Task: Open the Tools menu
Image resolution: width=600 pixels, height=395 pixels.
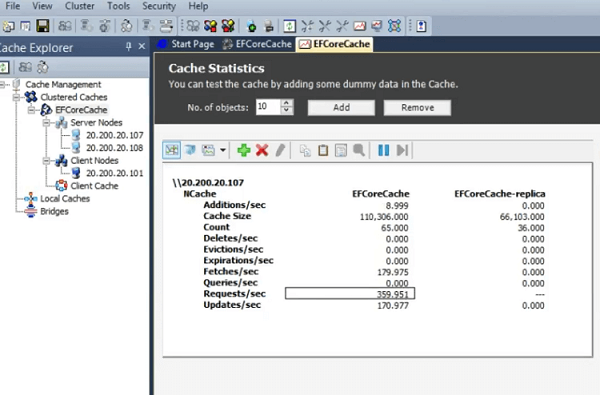Action: (x=118, y=6)
